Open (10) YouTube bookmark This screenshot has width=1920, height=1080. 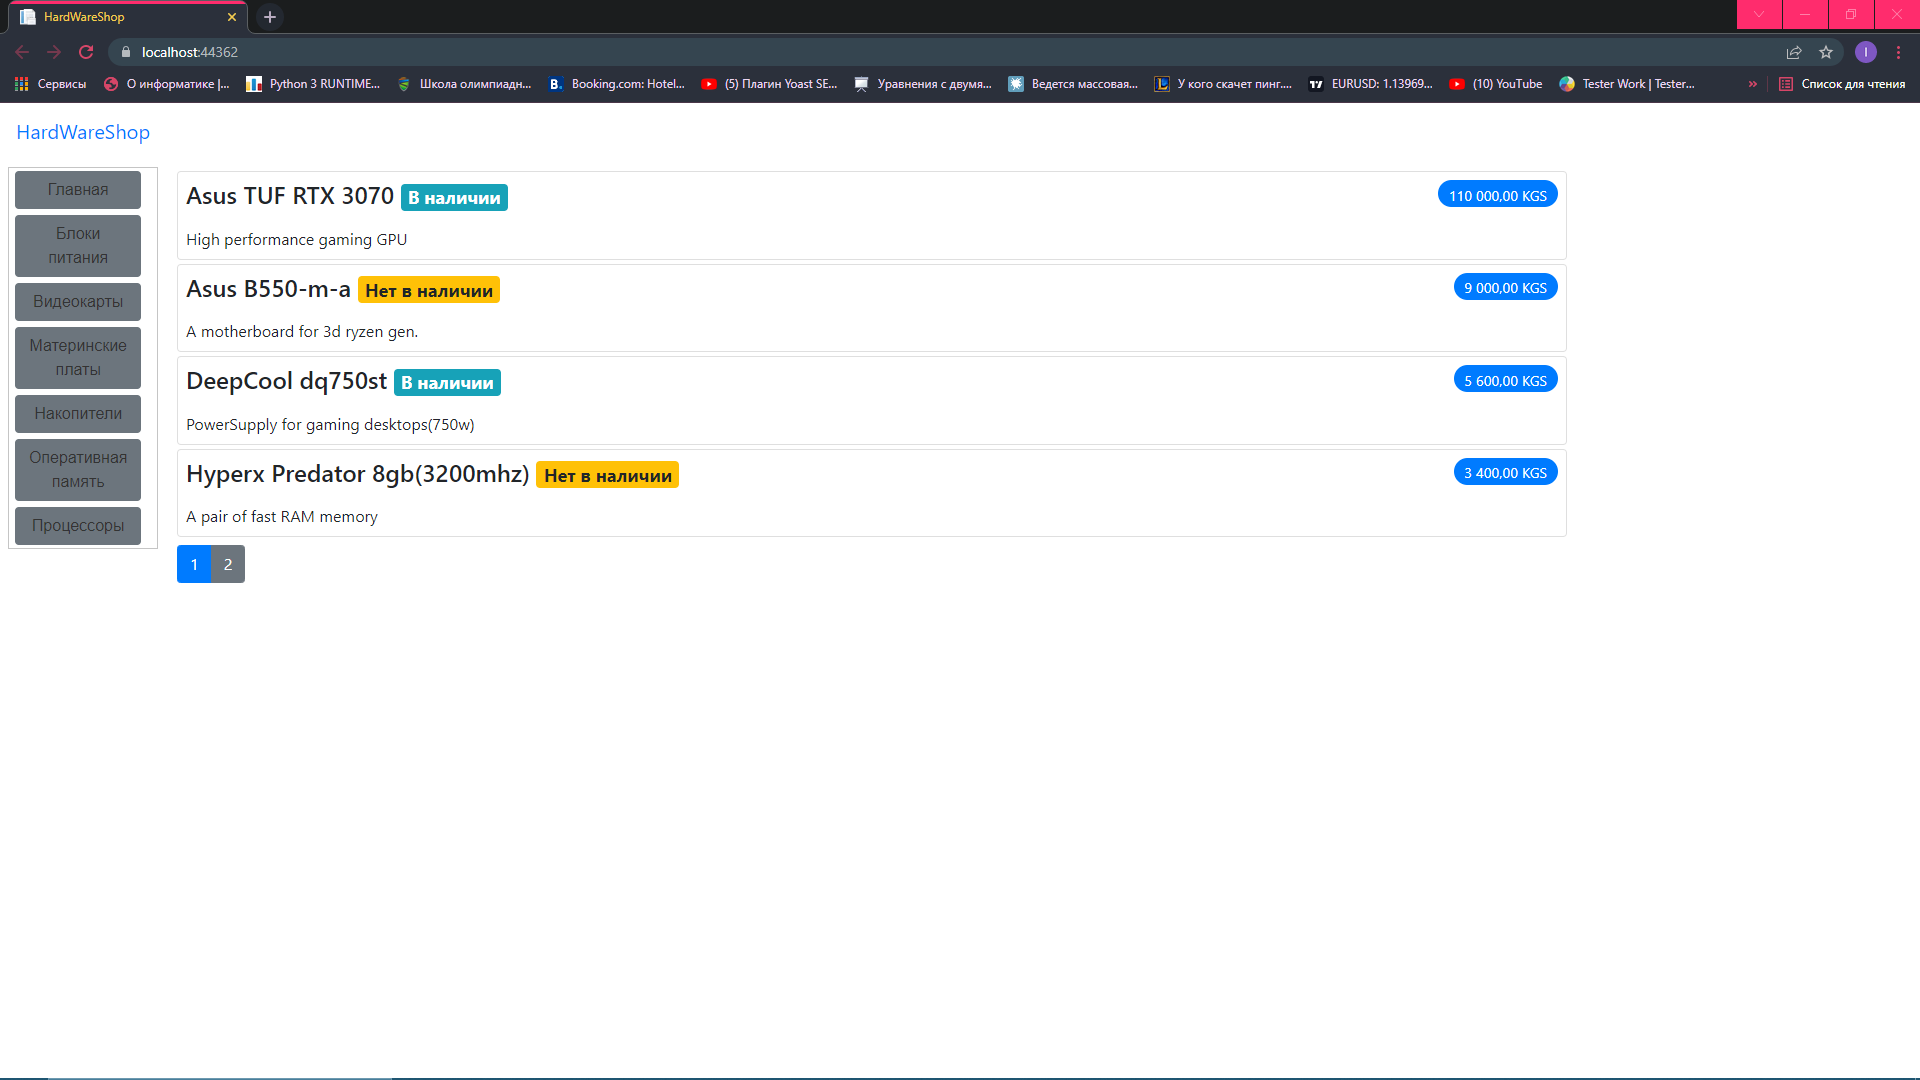(1496, 84)
